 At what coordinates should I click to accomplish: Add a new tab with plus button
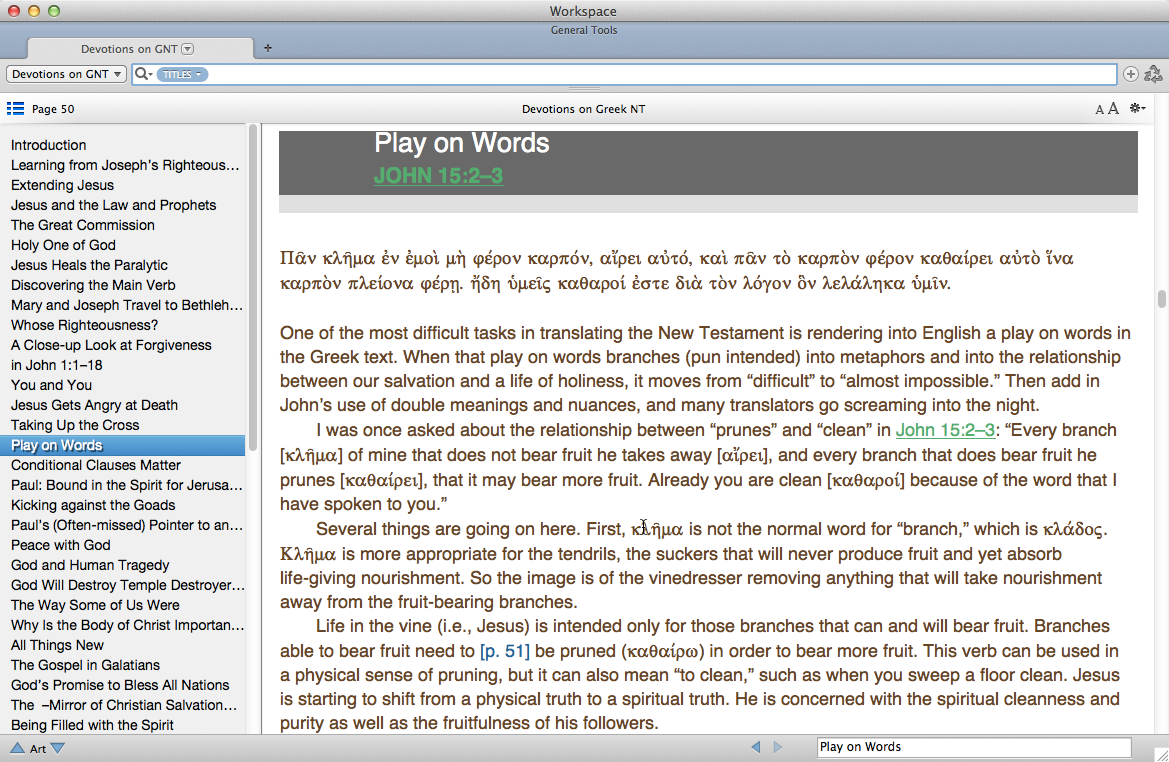[268, 48]
